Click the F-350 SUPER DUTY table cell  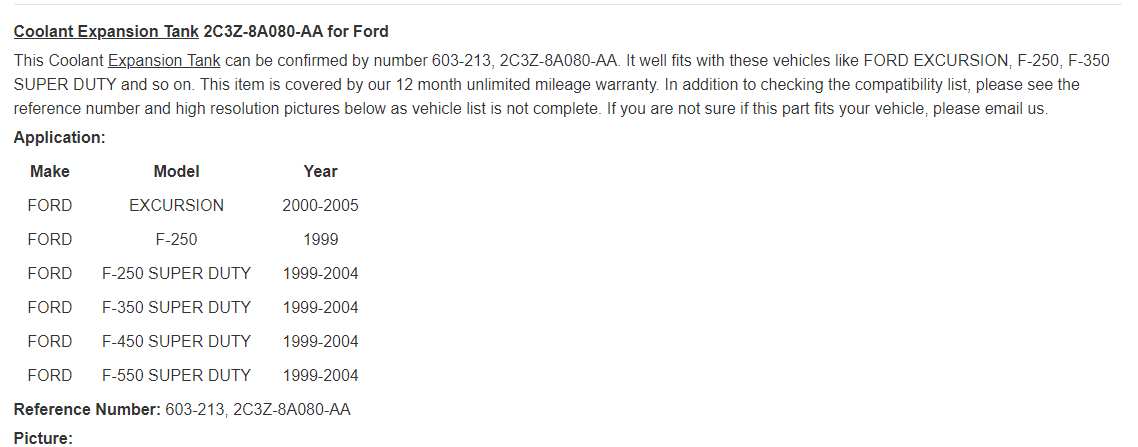click(176, 308)
